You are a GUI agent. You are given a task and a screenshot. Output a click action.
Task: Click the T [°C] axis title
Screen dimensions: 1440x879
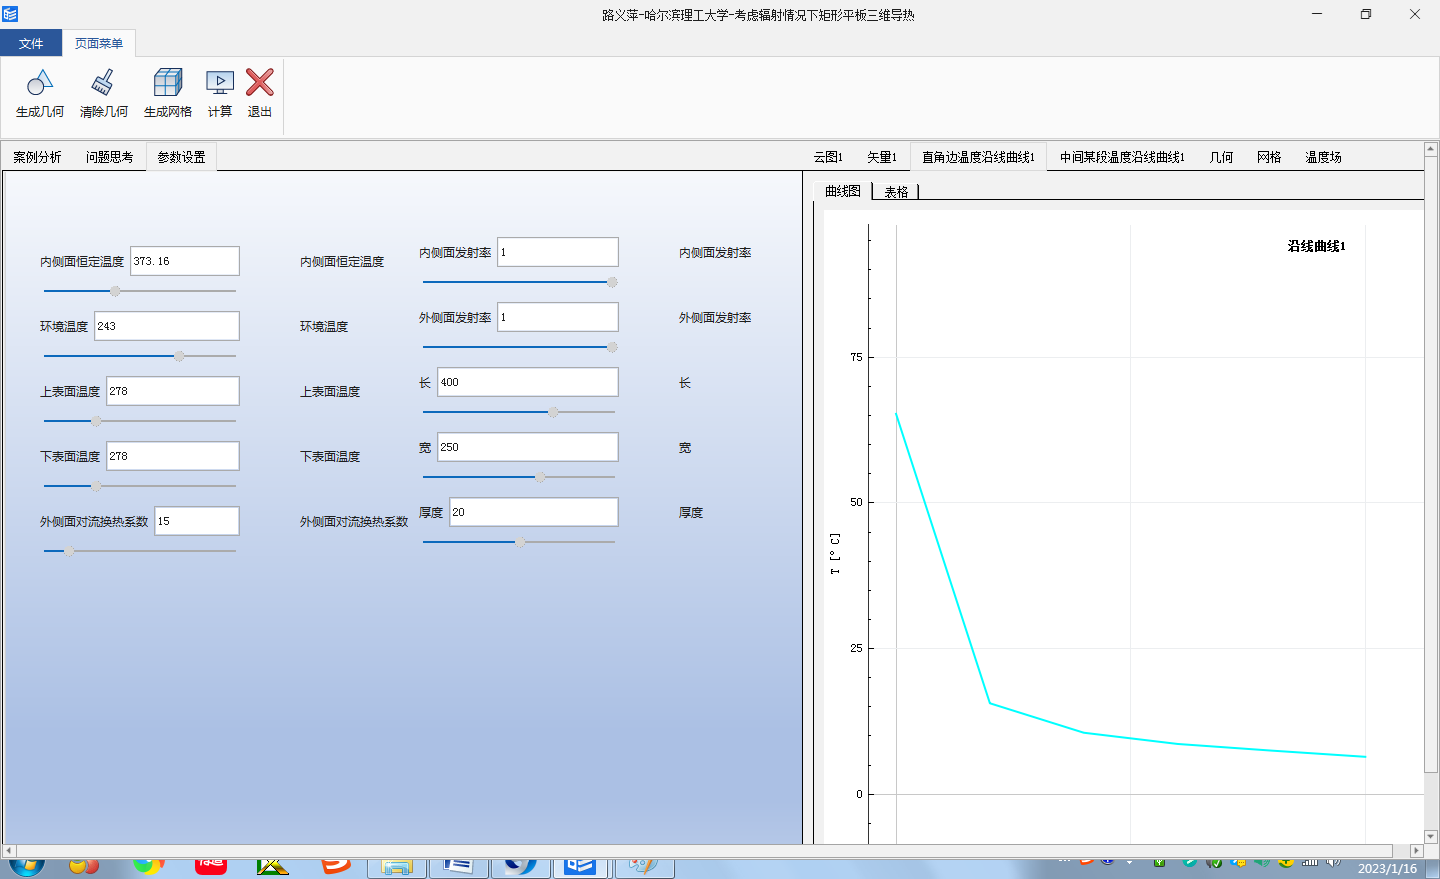point(835,554)
